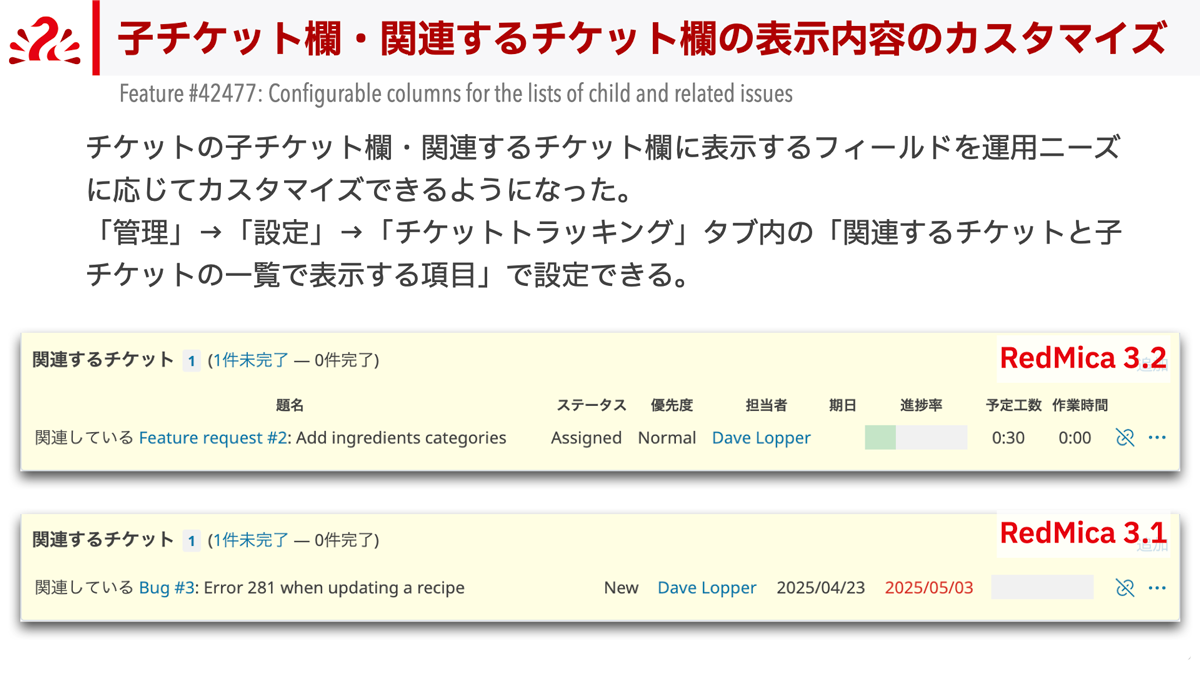
Task: Click Dave Lopper in the RedMica 3.1 row
Action: 707,588
